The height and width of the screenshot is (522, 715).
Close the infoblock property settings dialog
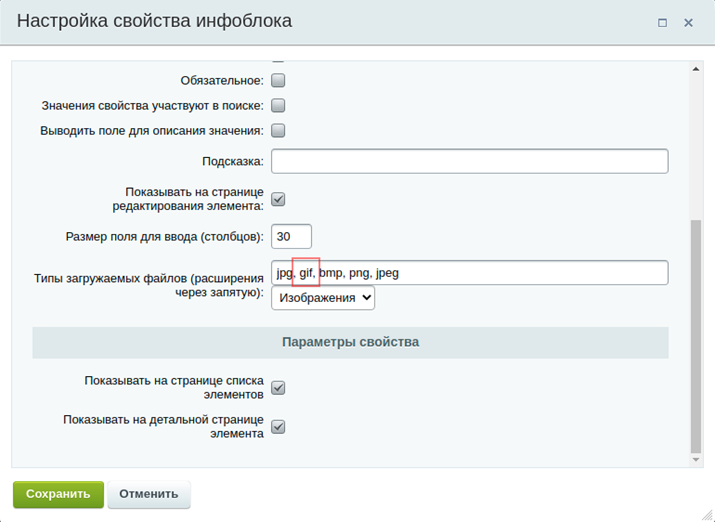(689, 22)
